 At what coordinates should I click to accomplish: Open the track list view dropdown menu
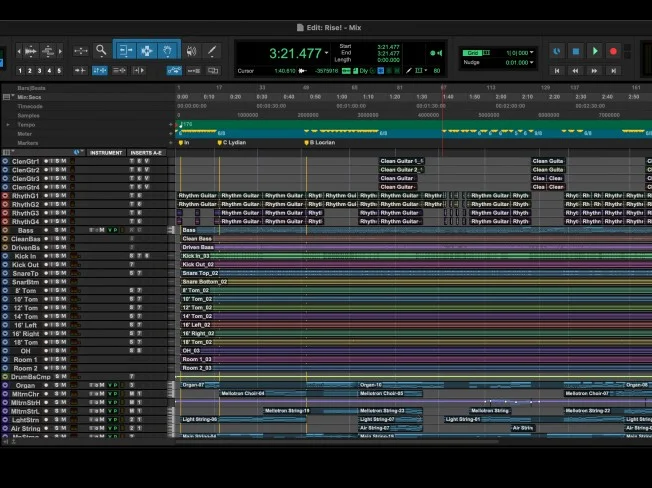pos(6,153)
